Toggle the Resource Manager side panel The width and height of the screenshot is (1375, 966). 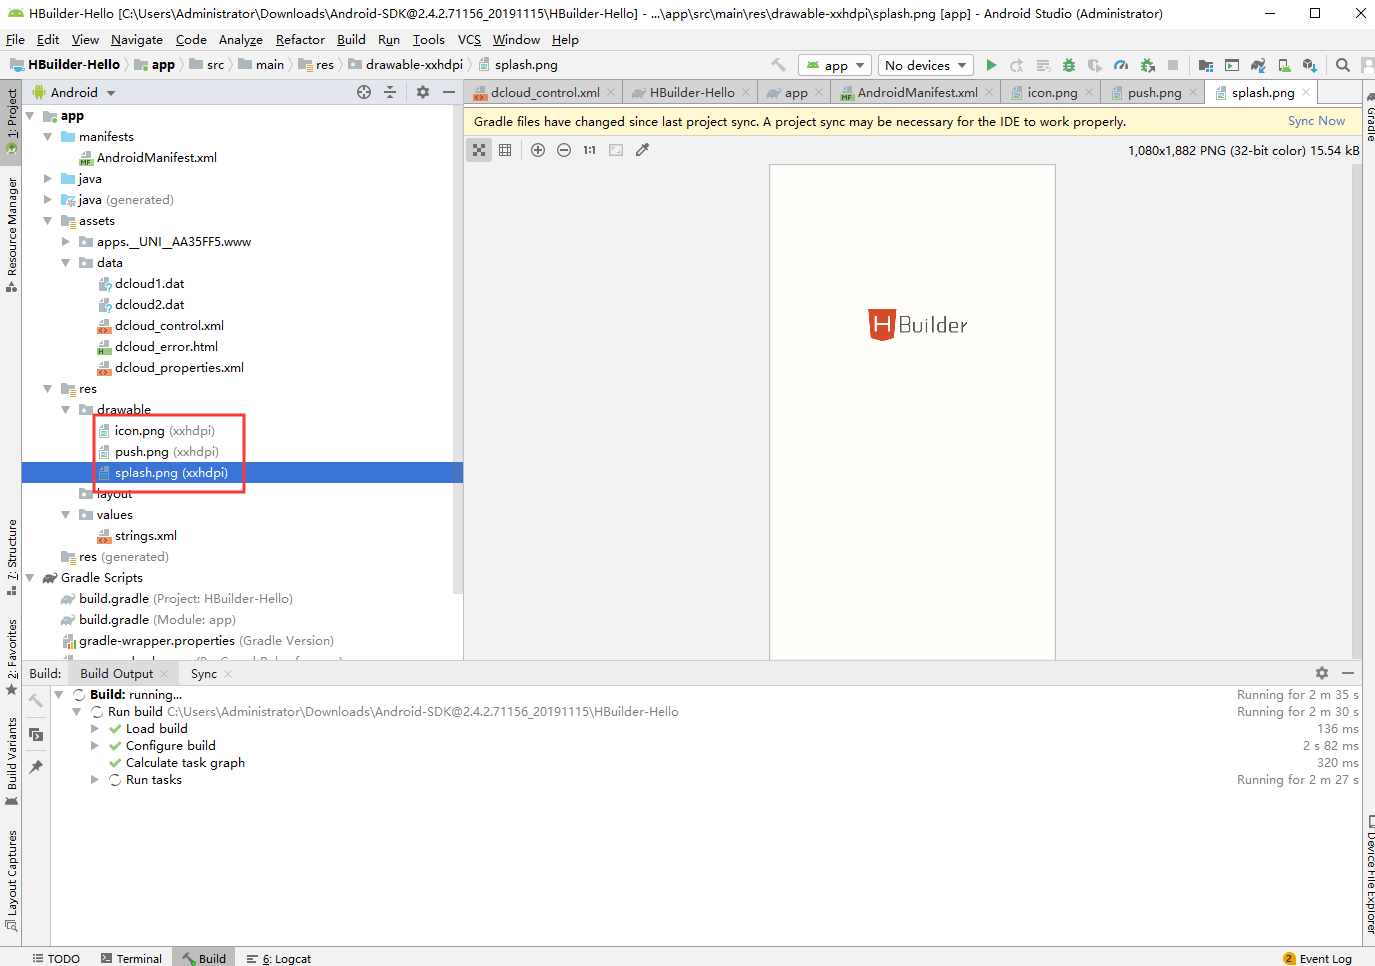(11, 234)
